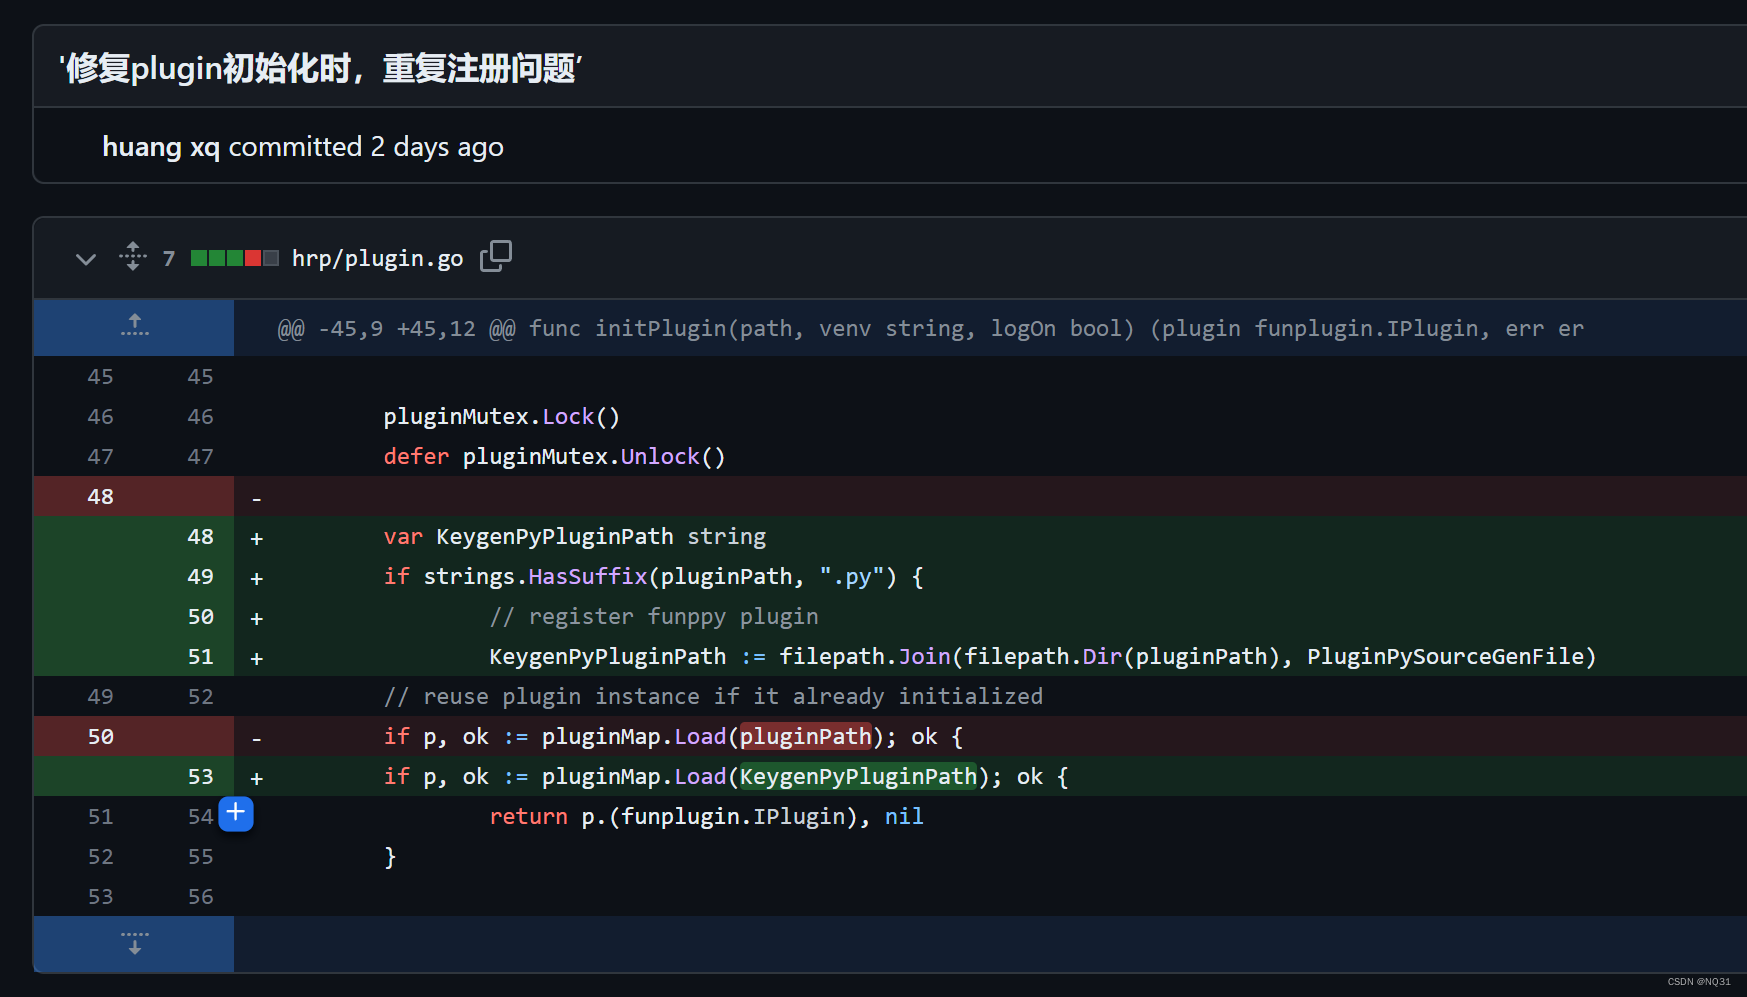Screen dimensions: 1747x997
Task: Expand all lines icon next to file name
Action: tap(133, 257)
